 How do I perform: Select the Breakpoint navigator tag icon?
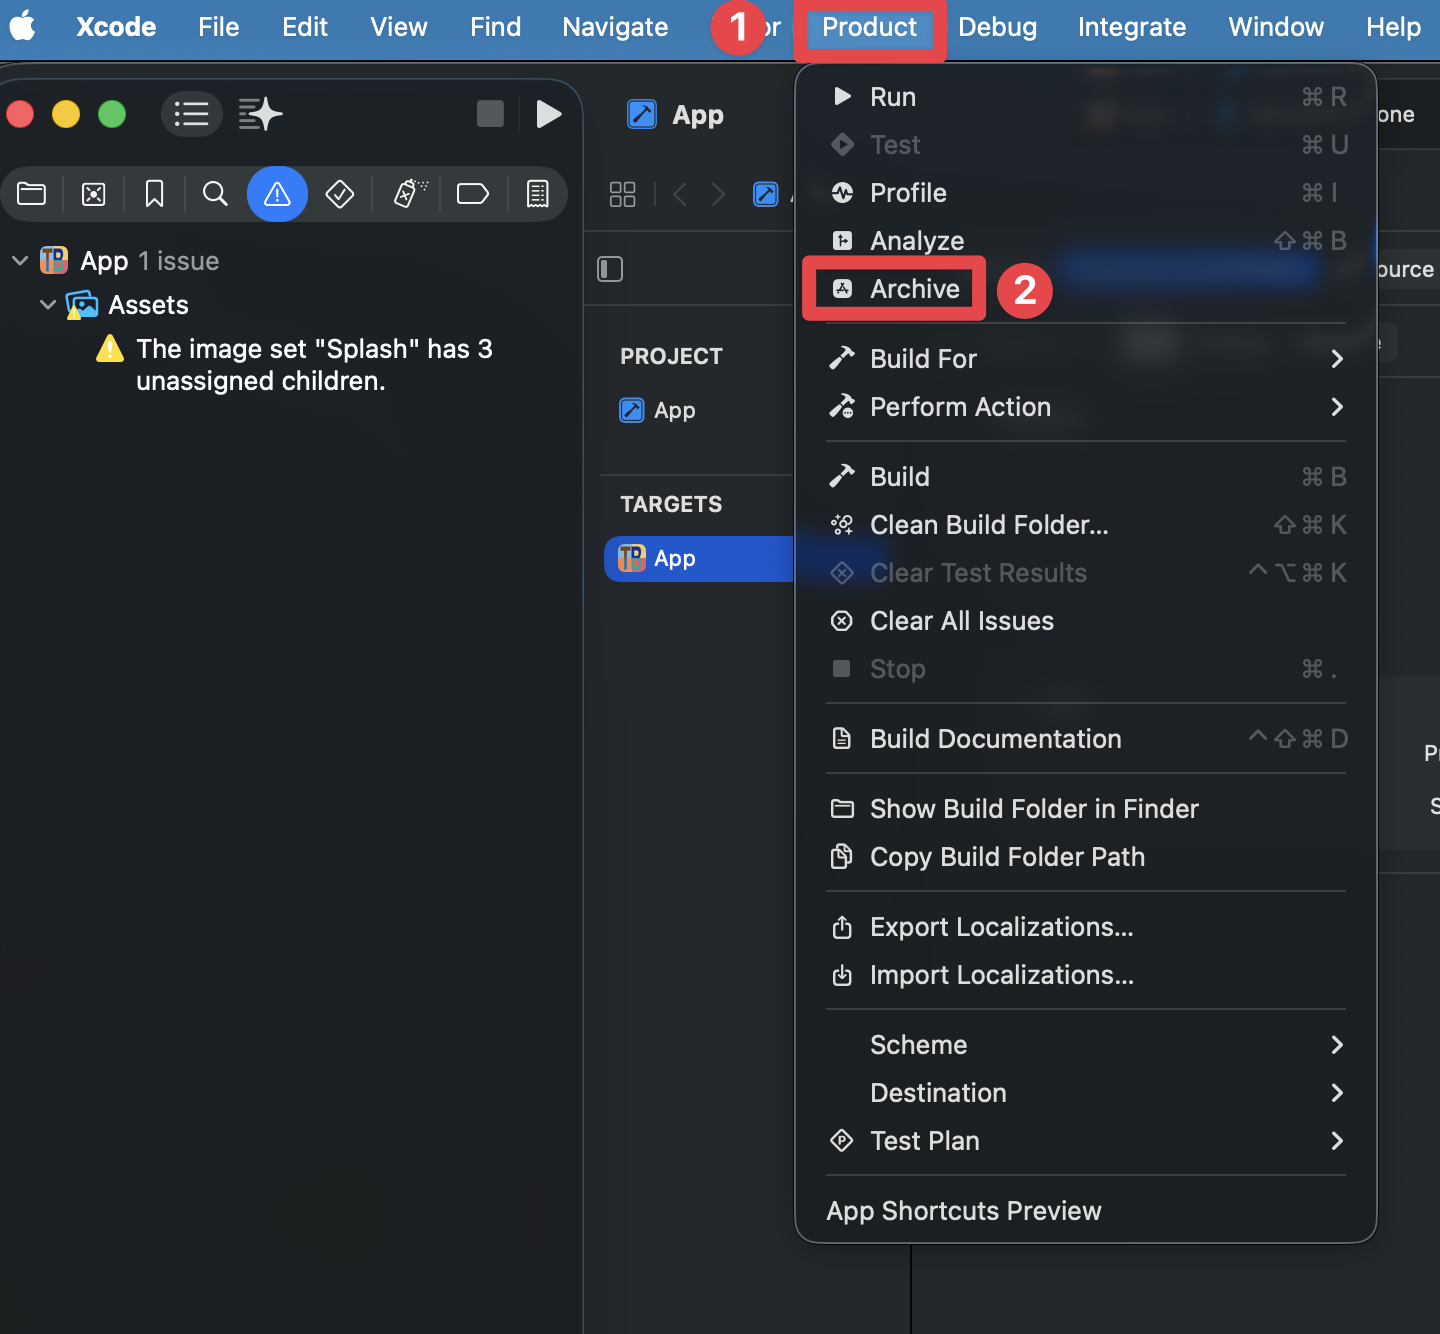(x=473, y=194)
